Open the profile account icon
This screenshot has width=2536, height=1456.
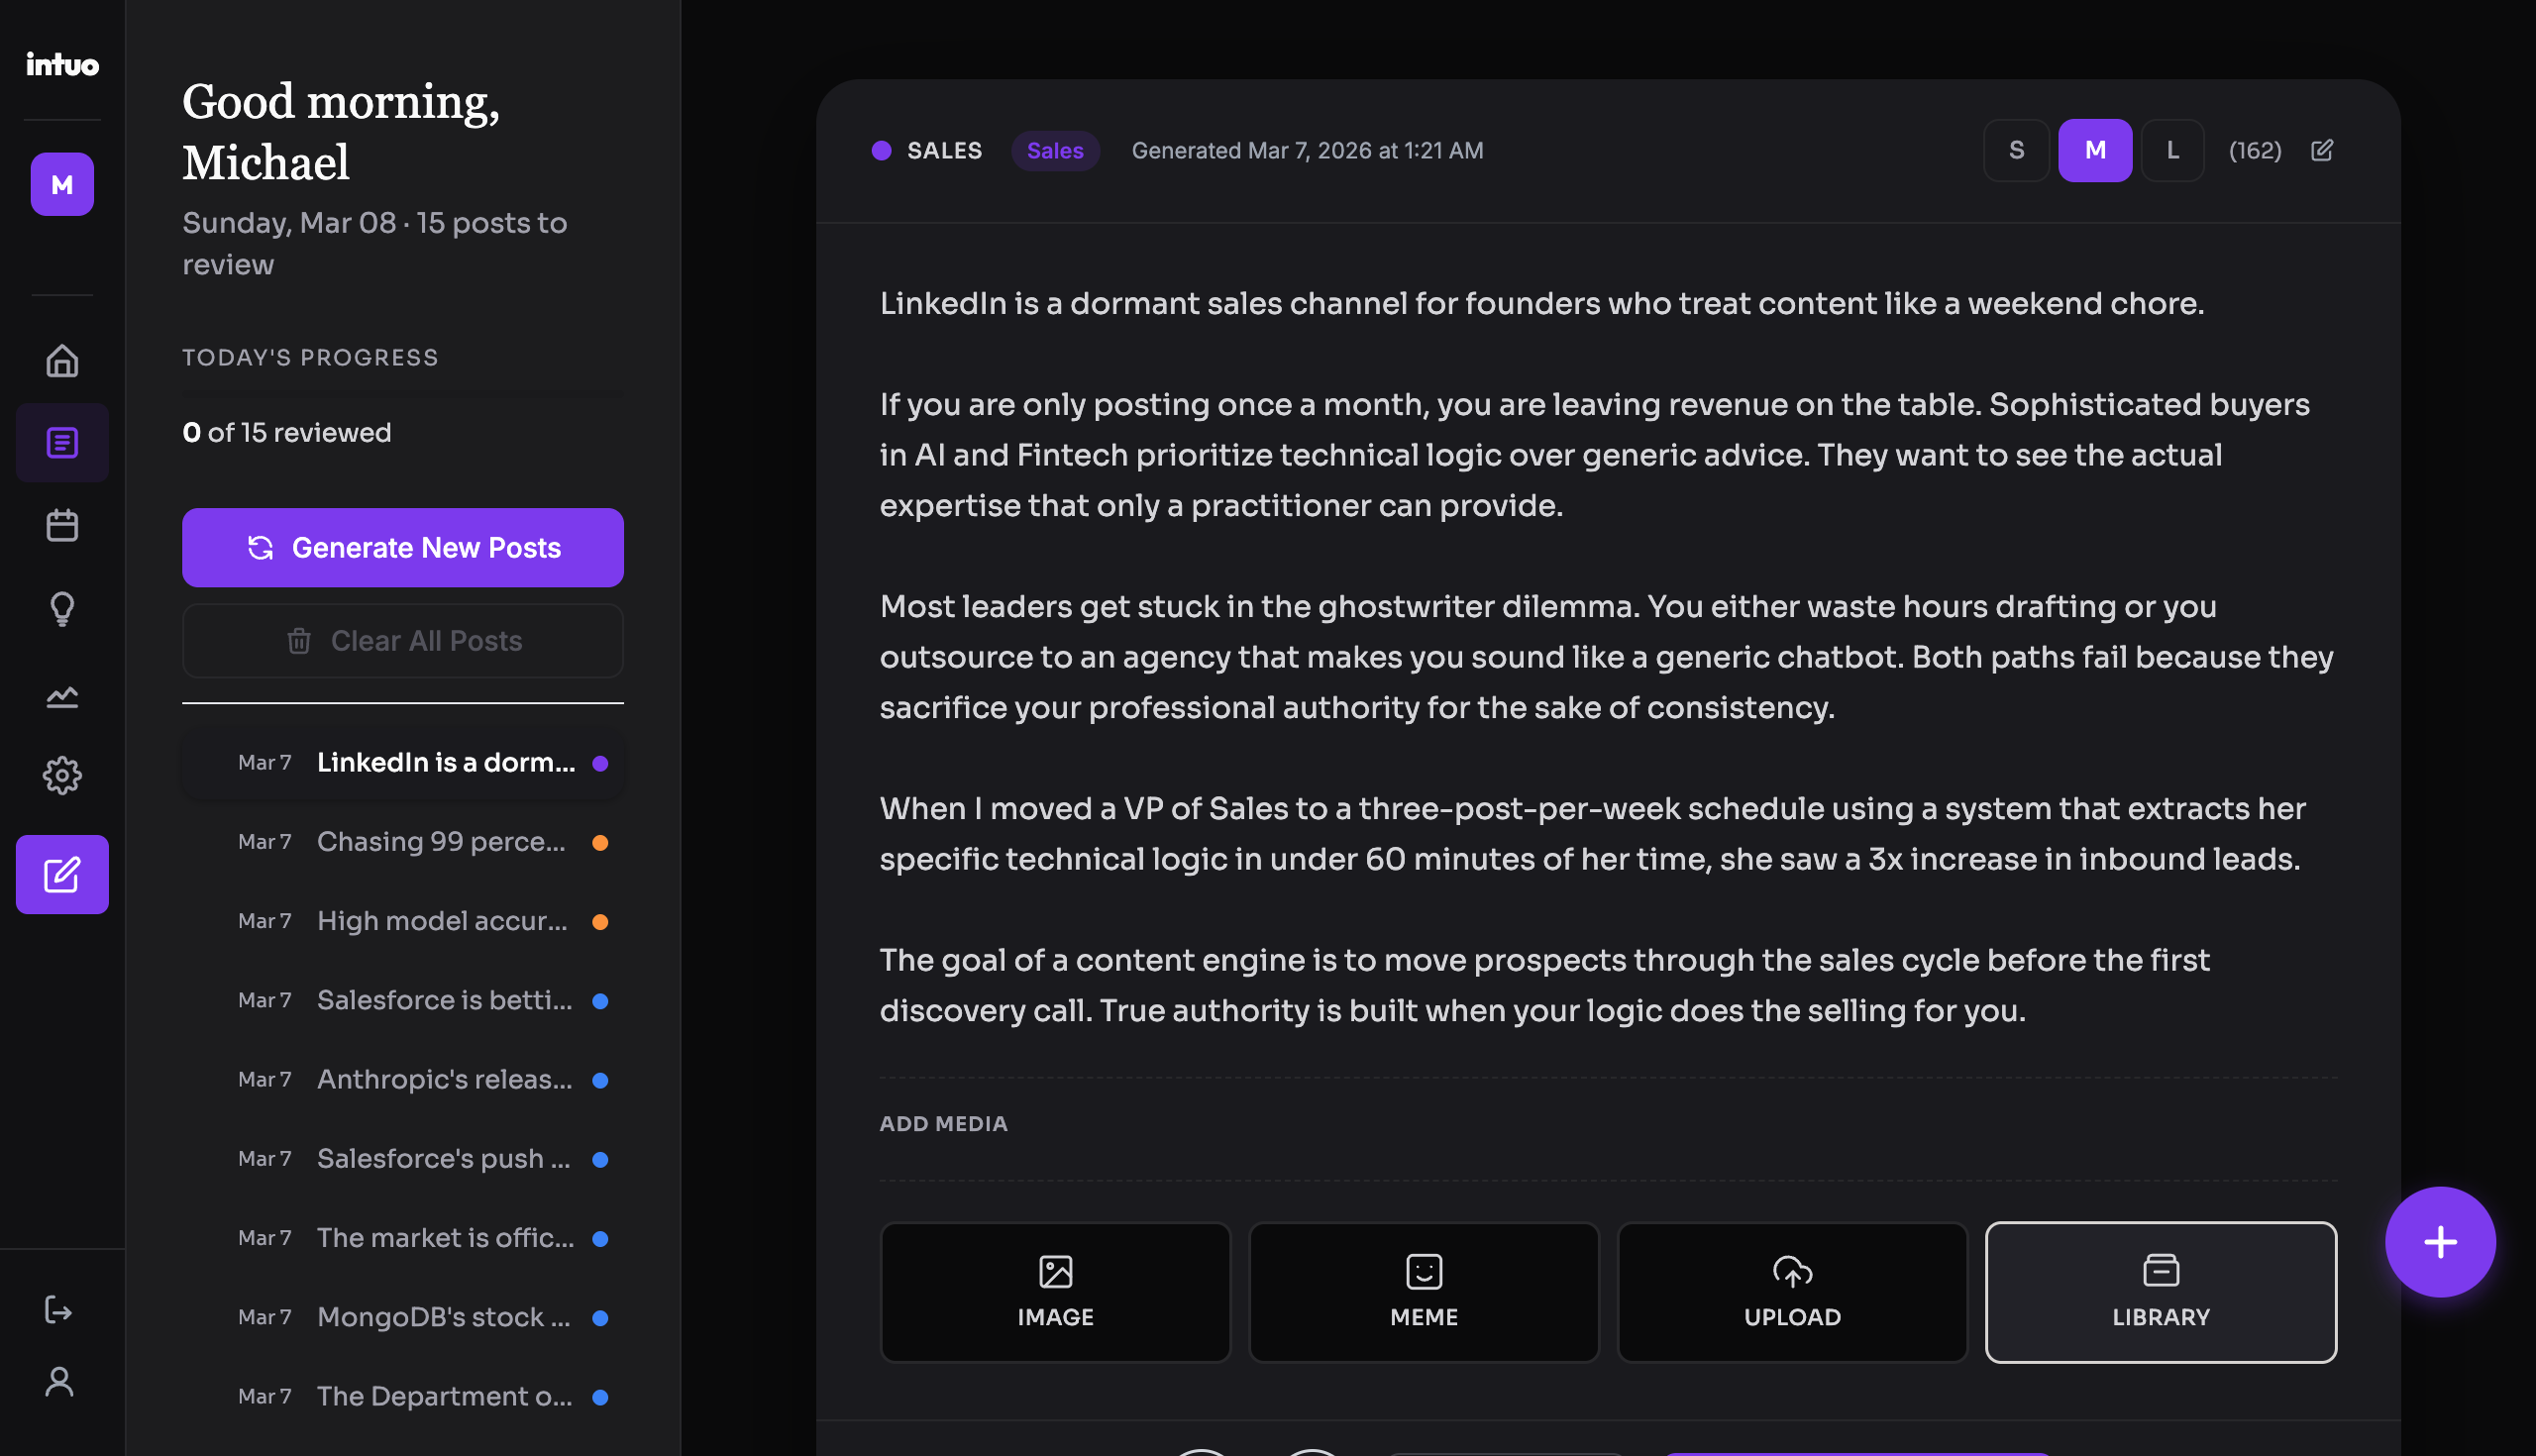(61, 1381)
